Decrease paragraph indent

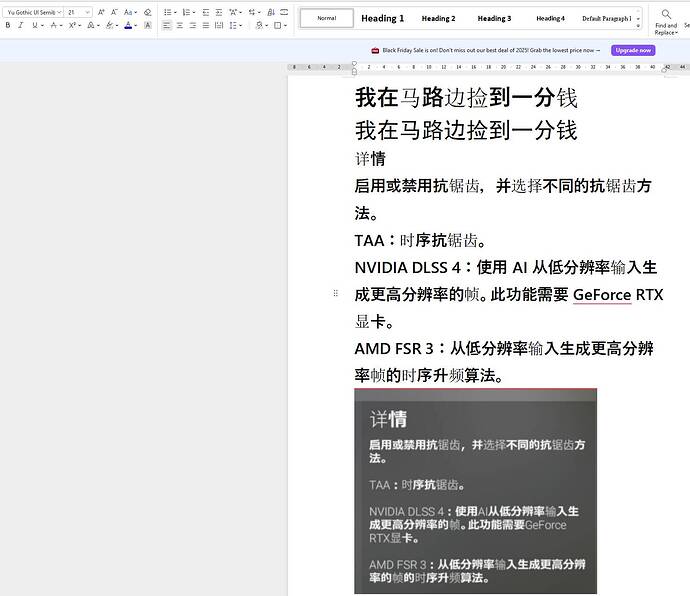click(206, 12)
